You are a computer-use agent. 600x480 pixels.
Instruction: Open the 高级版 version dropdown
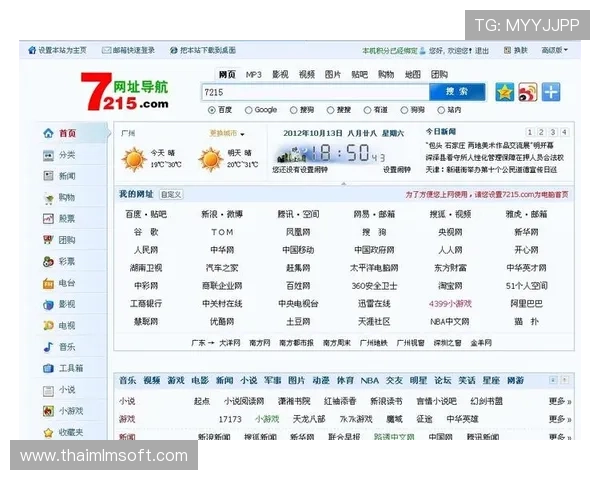(554, 50)
